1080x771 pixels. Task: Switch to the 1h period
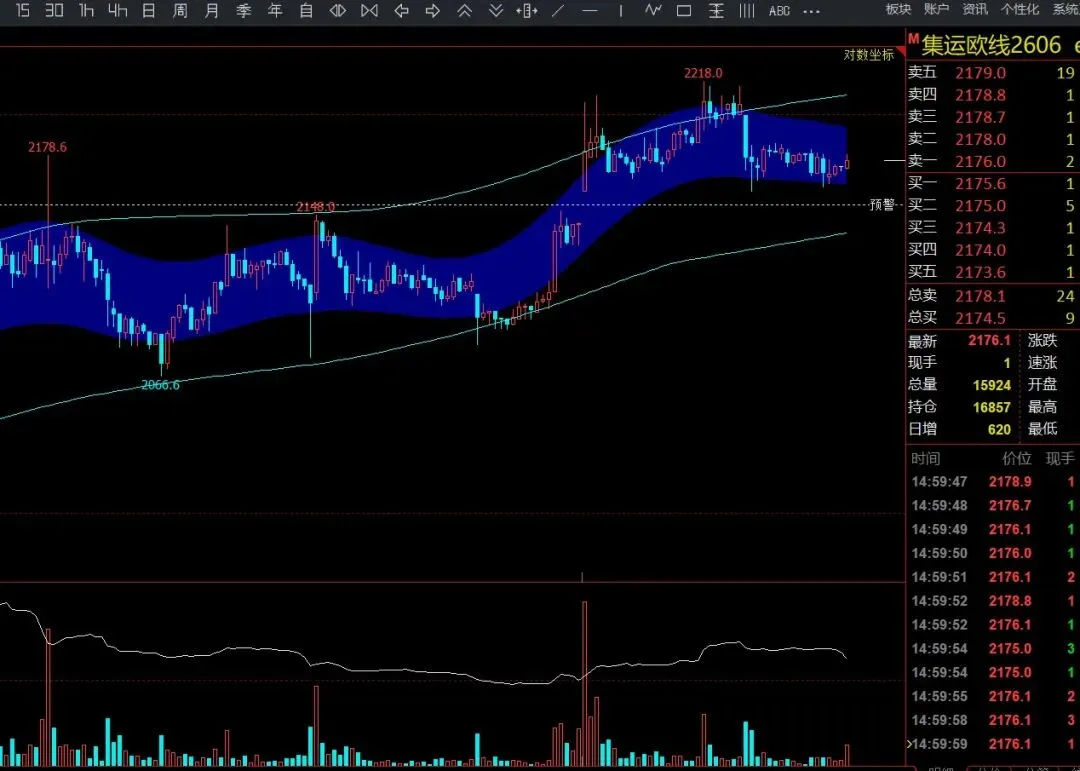(x=86, y=11)
